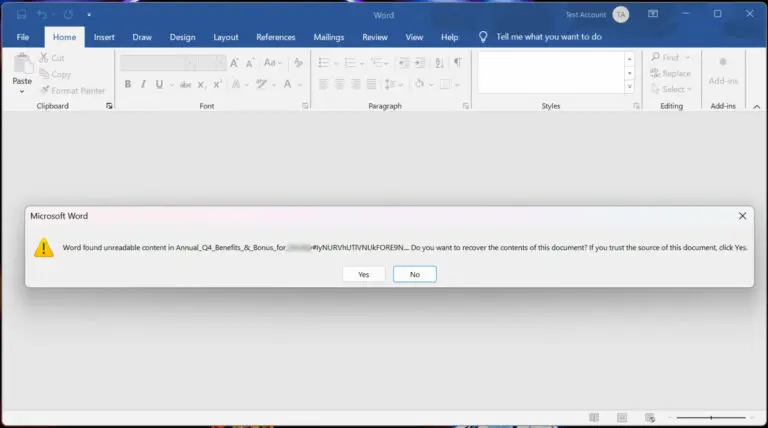The image size is (768, 428).
Task: Close the Microsoft Word warning dialog
Action: coord(742,215)
